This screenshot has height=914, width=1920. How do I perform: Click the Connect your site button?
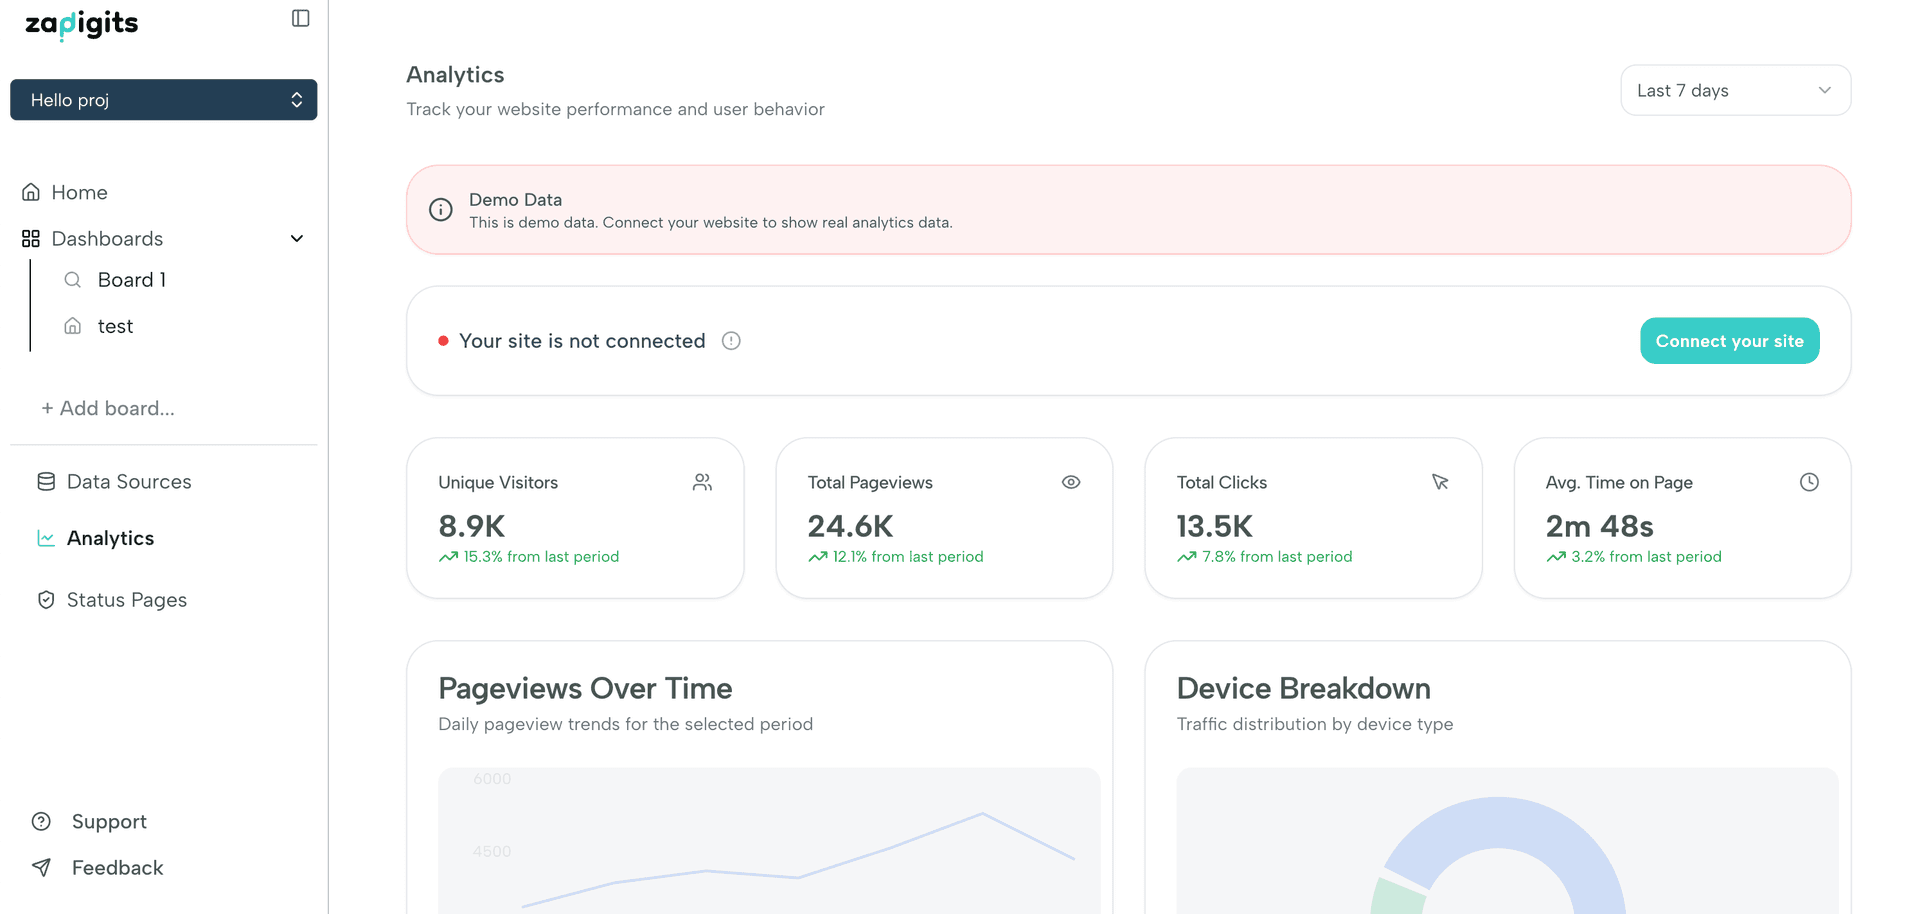click(x=1729, y=340)
